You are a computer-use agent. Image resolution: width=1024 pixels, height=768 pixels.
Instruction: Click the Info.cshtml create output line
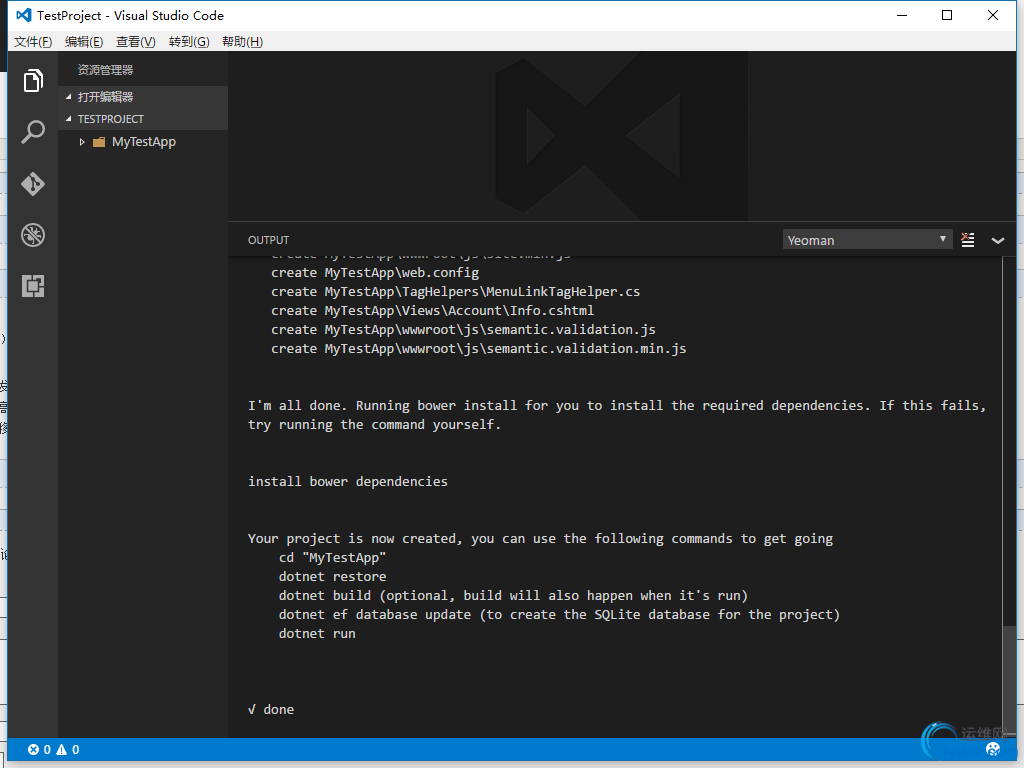(x=433, y=311)
